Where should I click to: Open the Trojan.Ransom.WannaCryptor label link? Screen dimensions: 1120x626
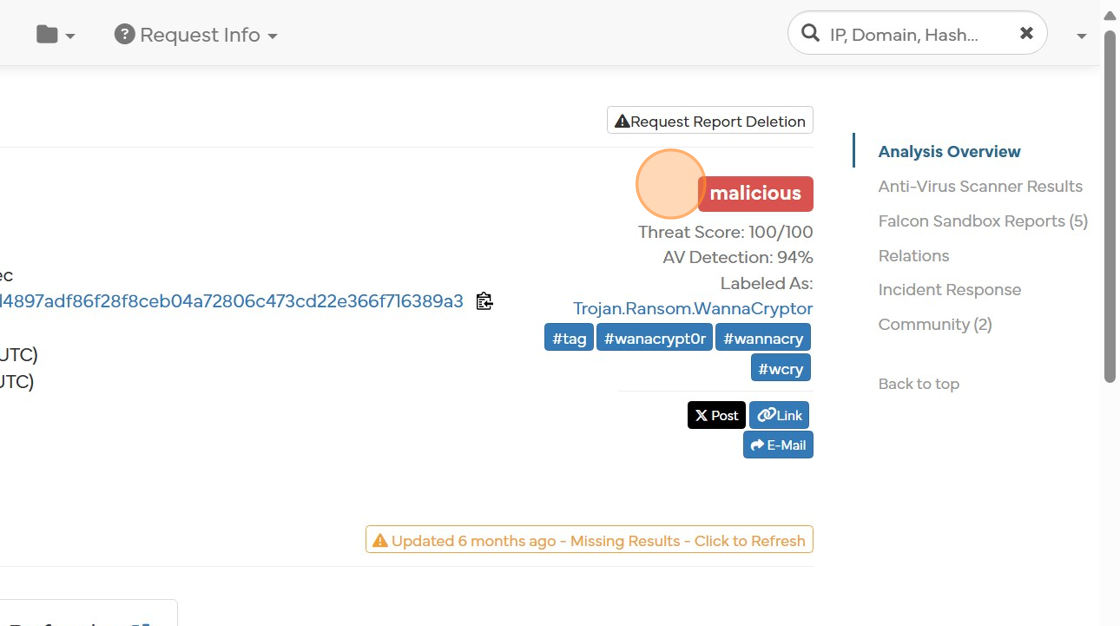692,309
